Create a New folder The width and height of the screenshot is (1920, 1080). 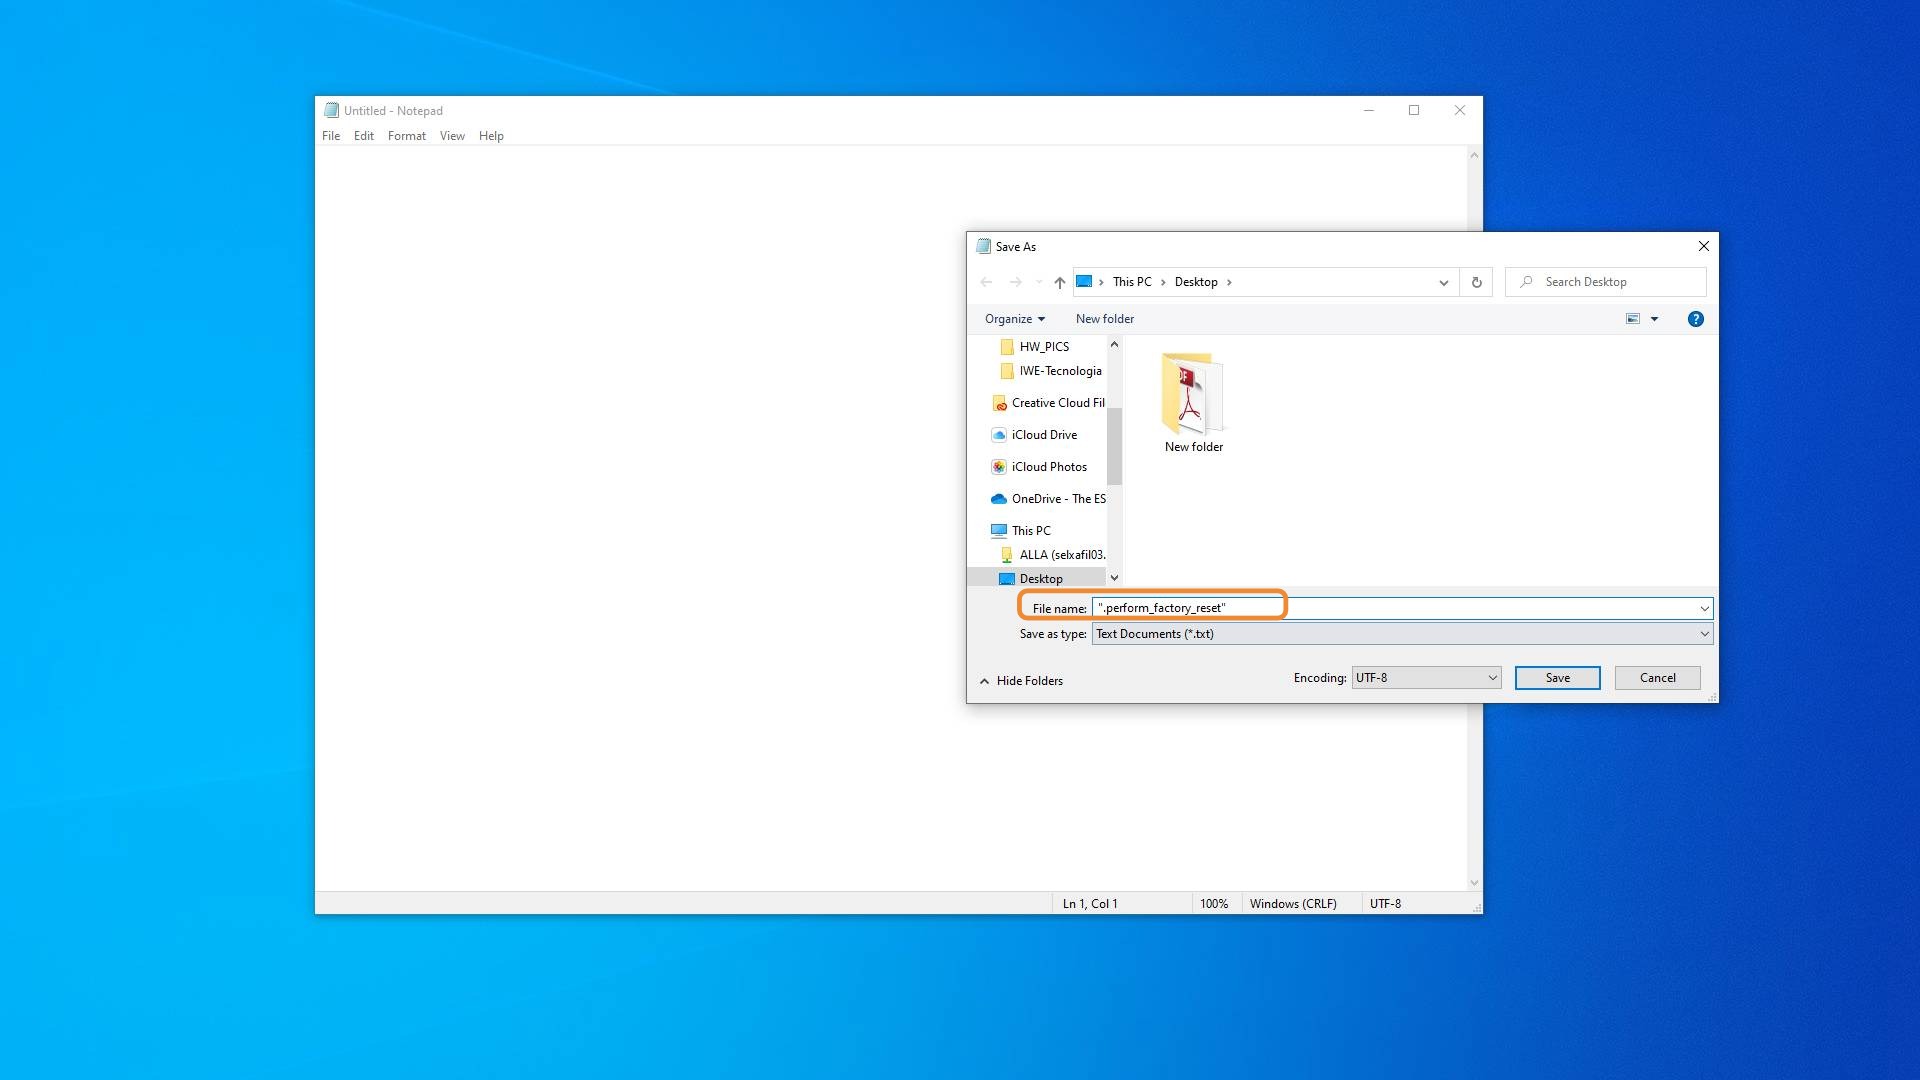click(x=1105, y=319)
